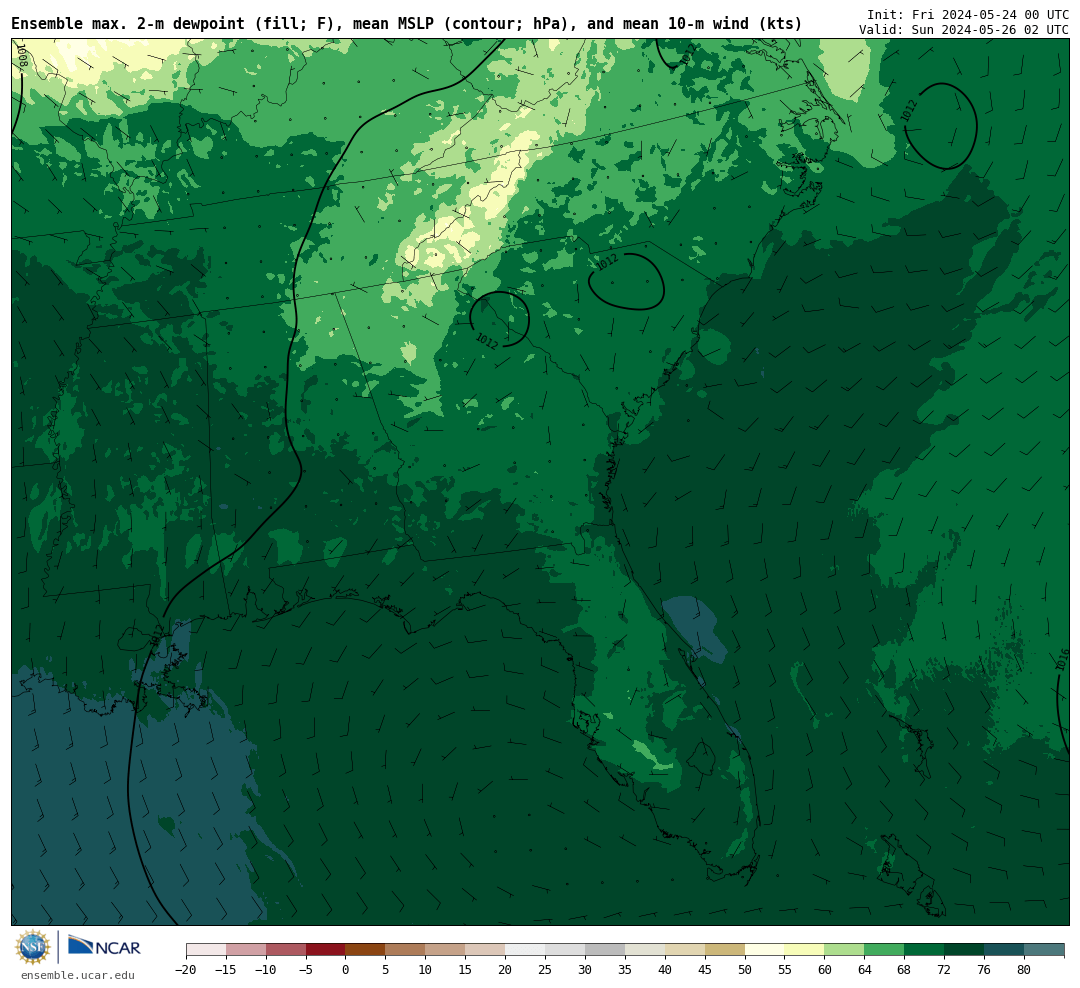The image size is (1080, 988).
Task: Click the light green swatch between 60 and 64
Action: point(845,950)
